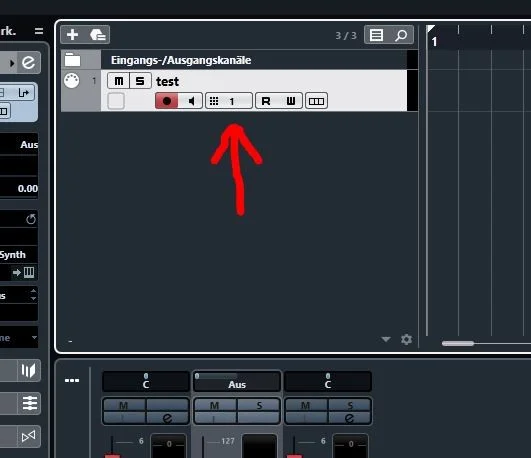Open MIDI channel selector showing 1
Image resolution: width=531 pixels, height=458 pixels.
tap(229, 101)
